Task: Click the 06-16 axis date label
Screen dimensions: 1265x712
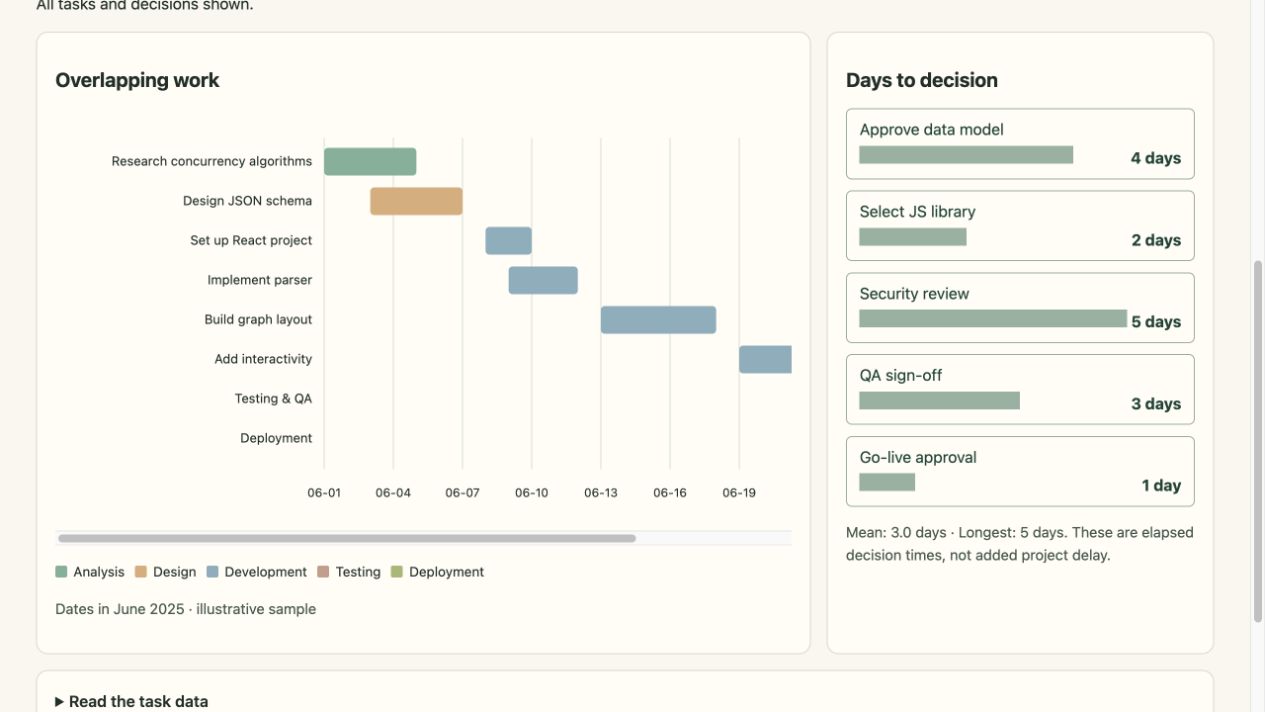Action: (x=669, y=493)
